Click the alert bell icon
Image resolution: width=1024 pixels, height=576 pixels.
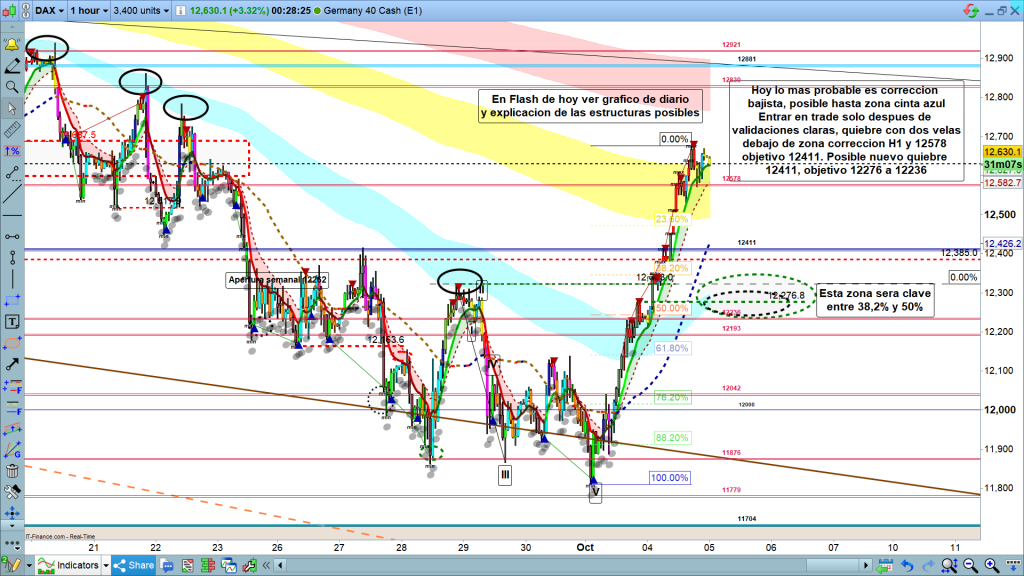(x=12, y=45)
